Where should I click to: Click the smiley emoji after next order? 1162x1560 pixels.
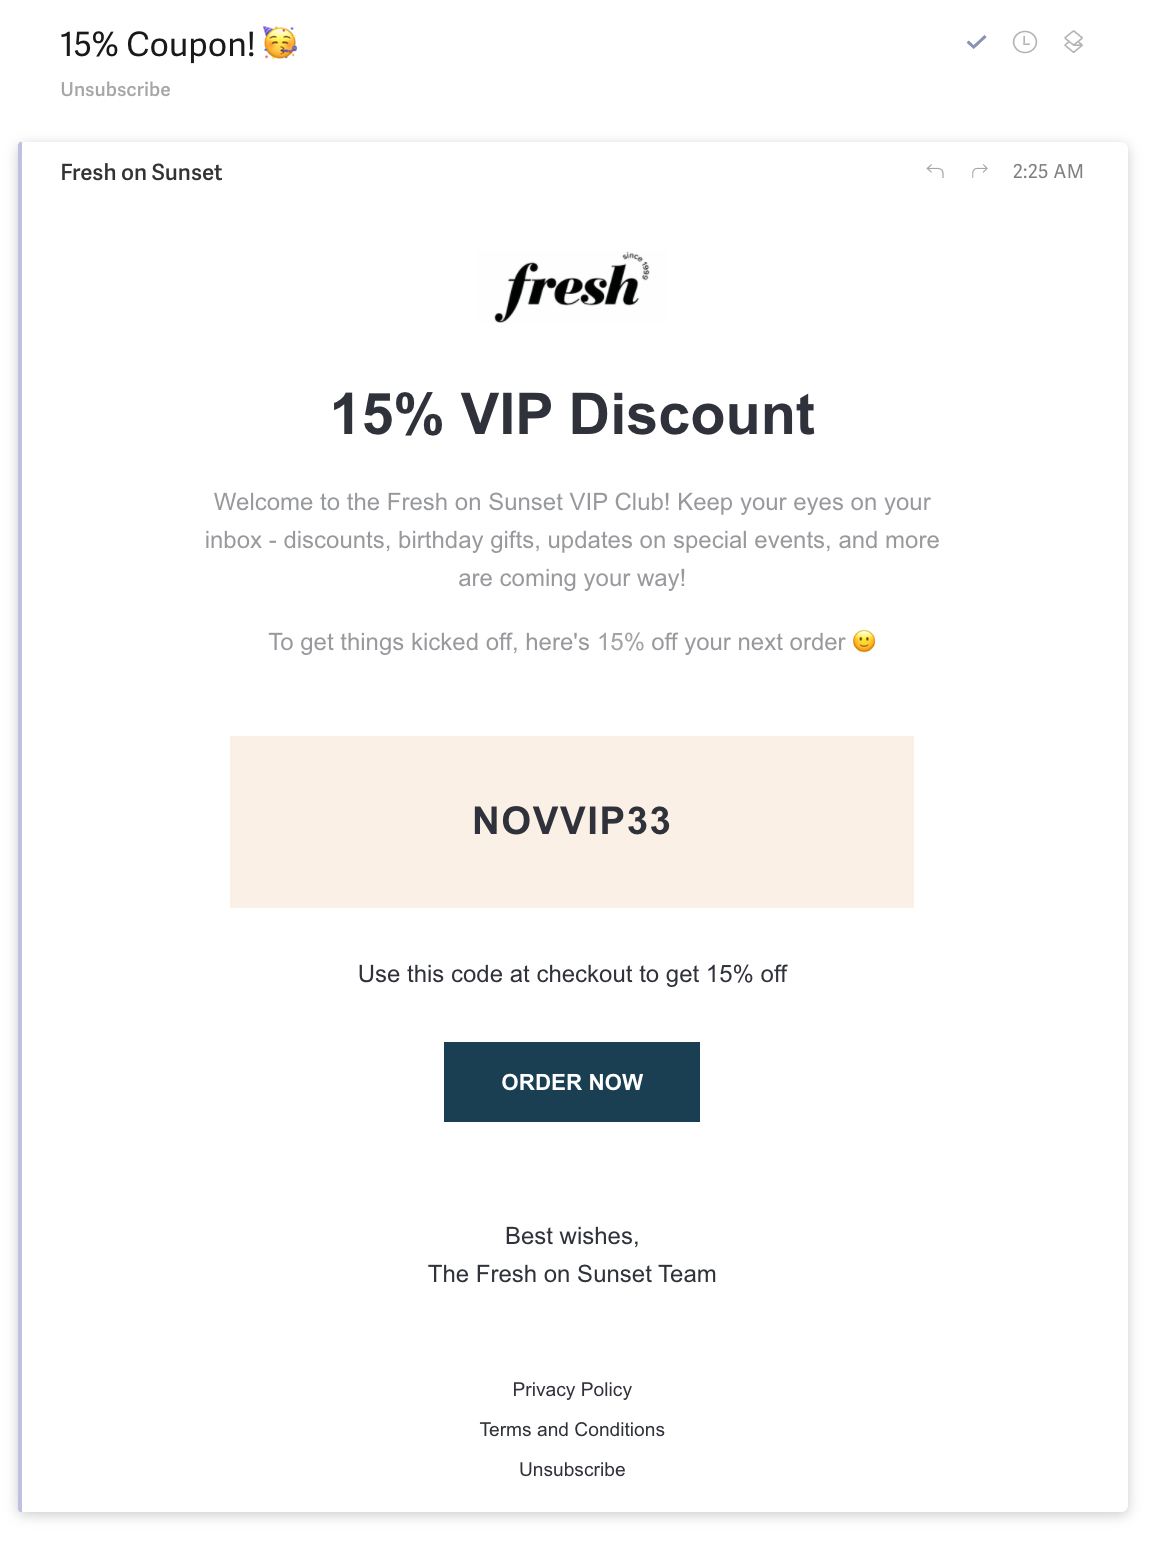click(864, 641)
